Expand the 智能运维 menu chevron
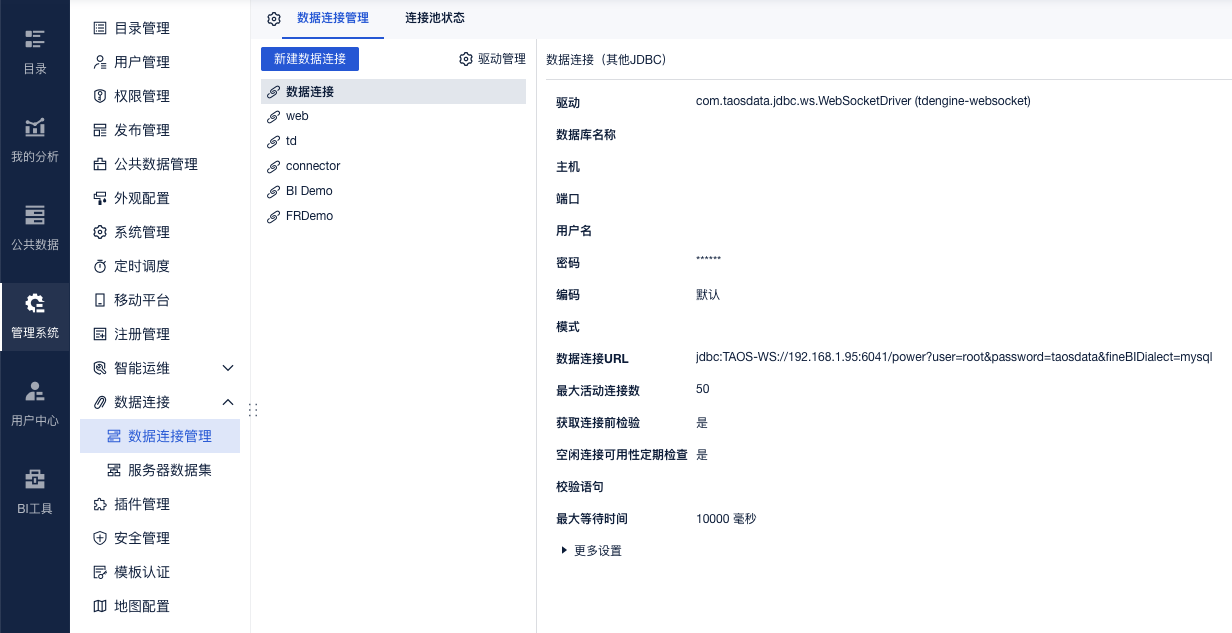1232x633 pixels. pyautogui.click(x=228, y=368)
